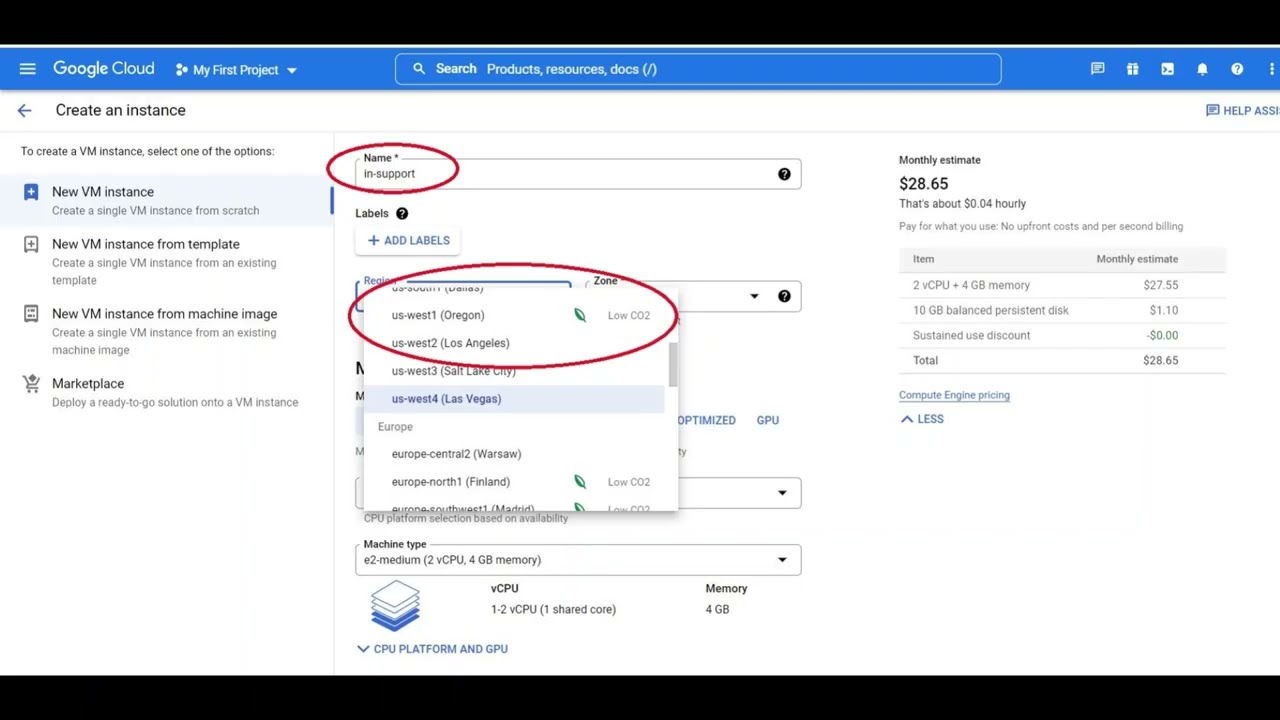This screenshot has width=1280, height=720.
Task: Open the My First Project selector
Action: (x=236, y=70)
